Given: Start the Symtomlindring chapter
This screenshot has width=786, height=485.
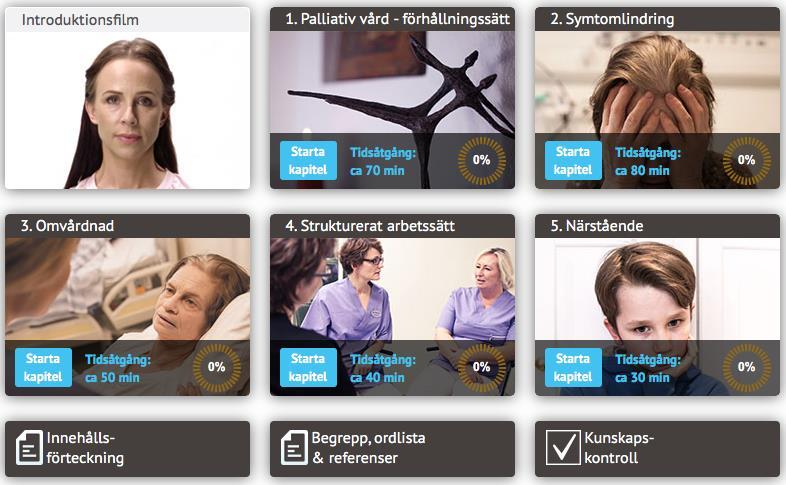Looking at the screenshot, I should tap(573, 160).
